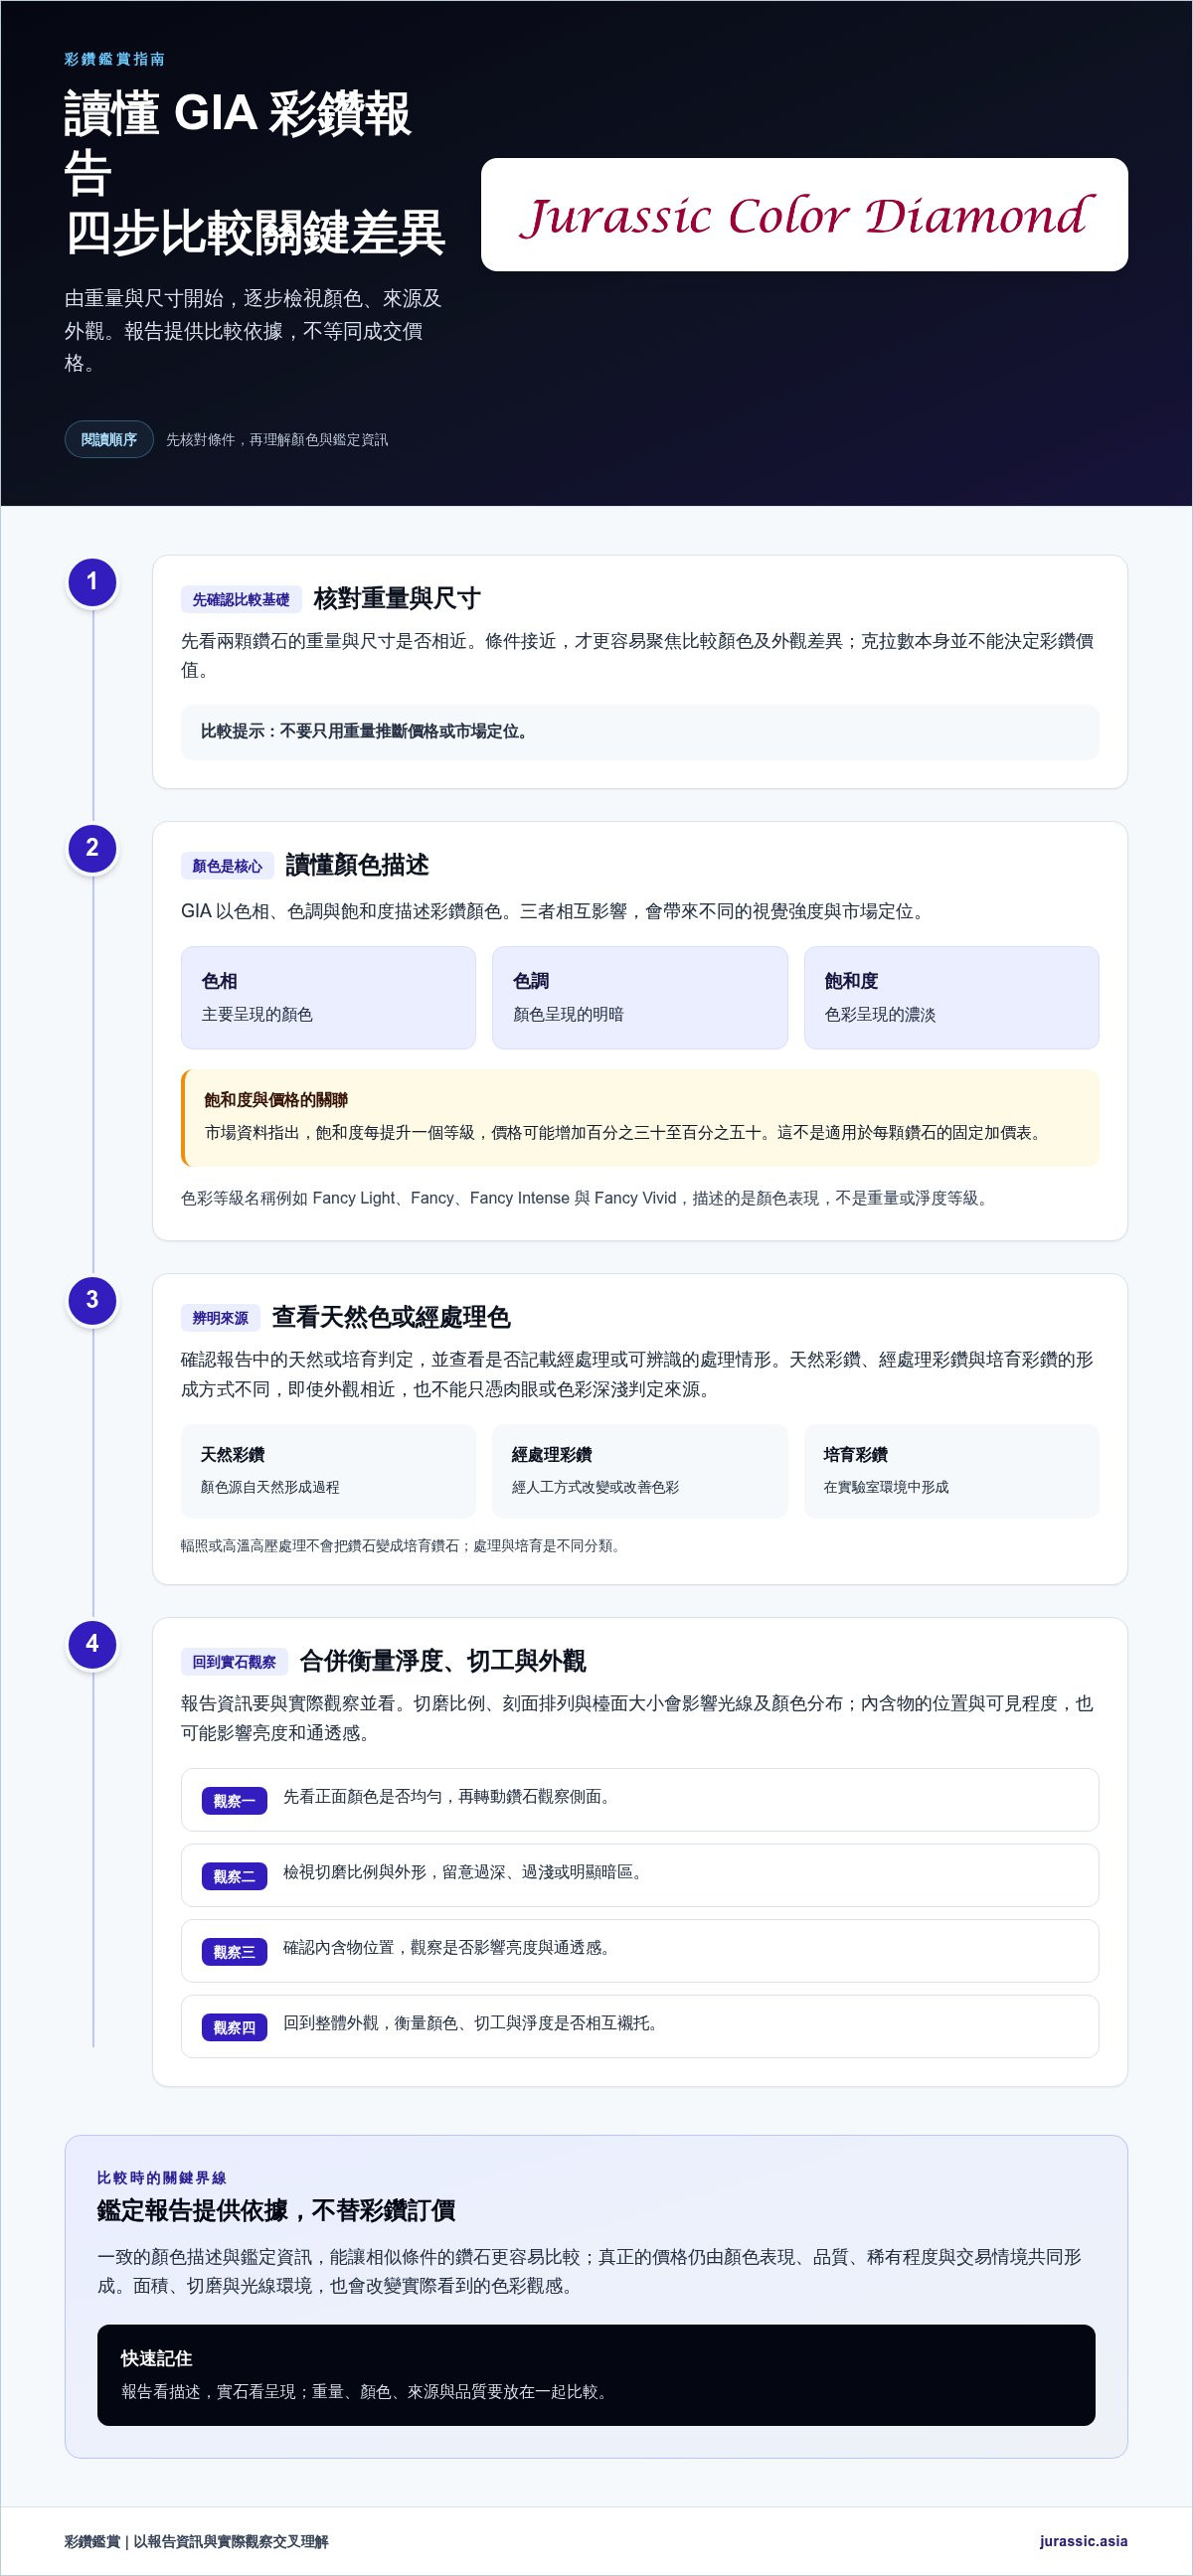Screen dimensions: 1193x2576
Task: Click the 辨明來源 tag
Action: pyautogui.click(x=220, y=1318)
